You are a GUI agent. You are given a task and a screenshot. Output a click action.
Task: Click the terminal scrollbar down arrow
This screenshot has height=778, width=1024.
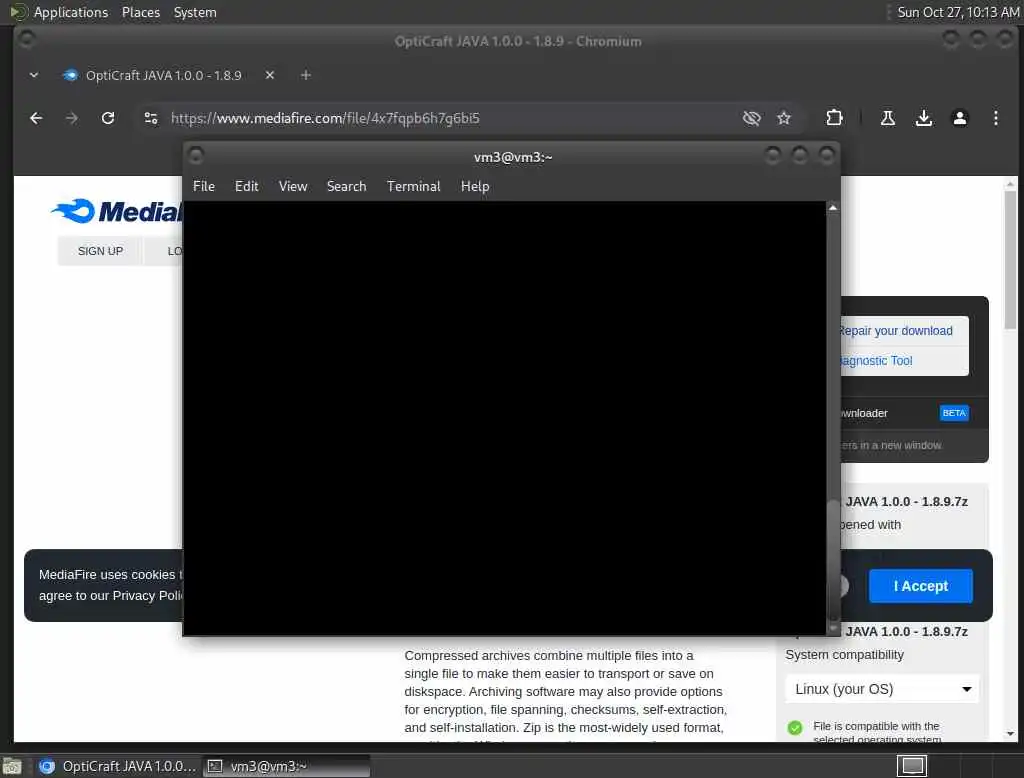pos(833,628)
